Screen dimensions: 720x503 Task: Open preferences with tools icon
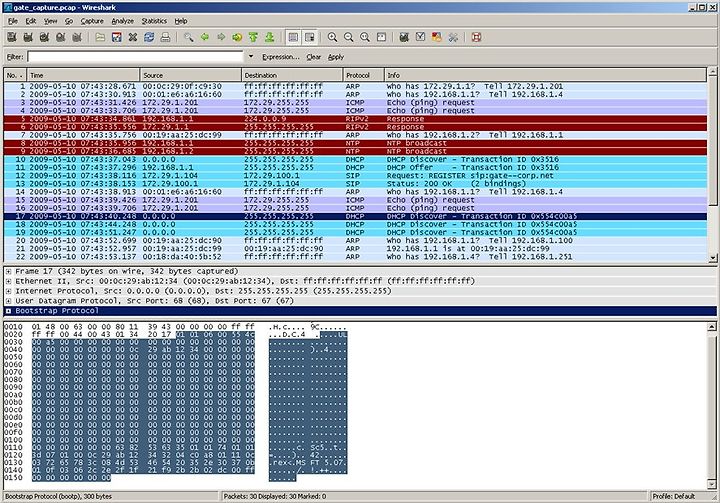tap(453, 37)
